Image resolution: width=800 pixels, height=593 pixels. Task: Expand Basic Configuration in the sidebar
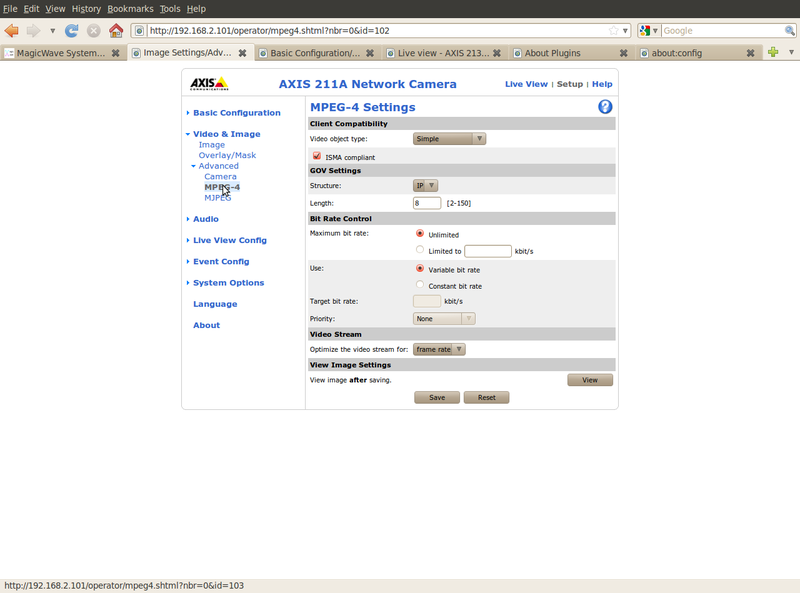pos(236,113)
